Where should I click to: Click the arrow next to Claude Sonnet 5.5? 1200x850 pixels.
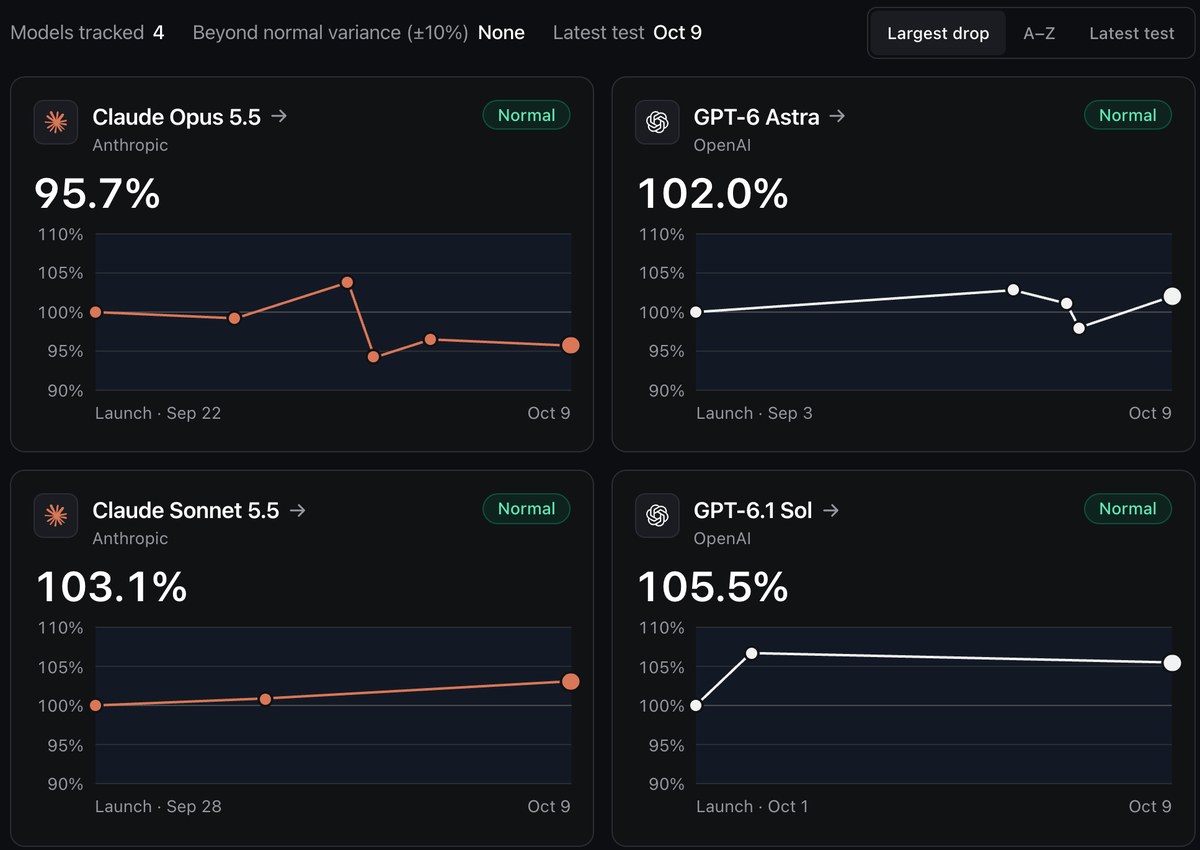click(297, 510)
